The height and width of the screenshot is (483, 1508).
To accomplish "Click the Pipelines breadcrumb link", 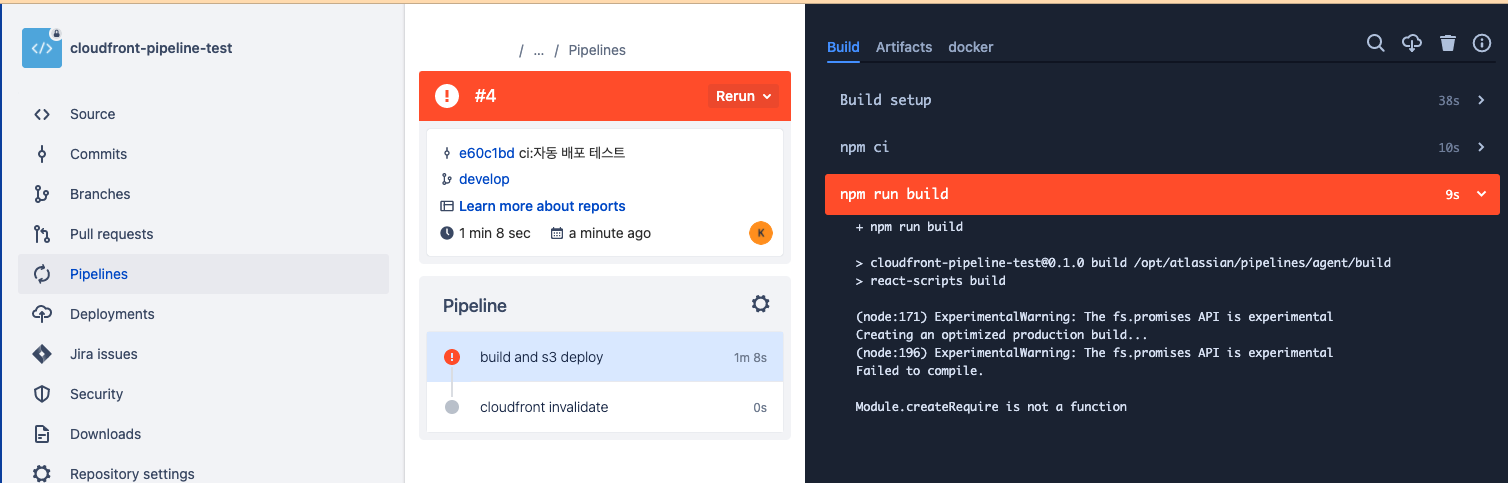I will [x=597, y=50].
